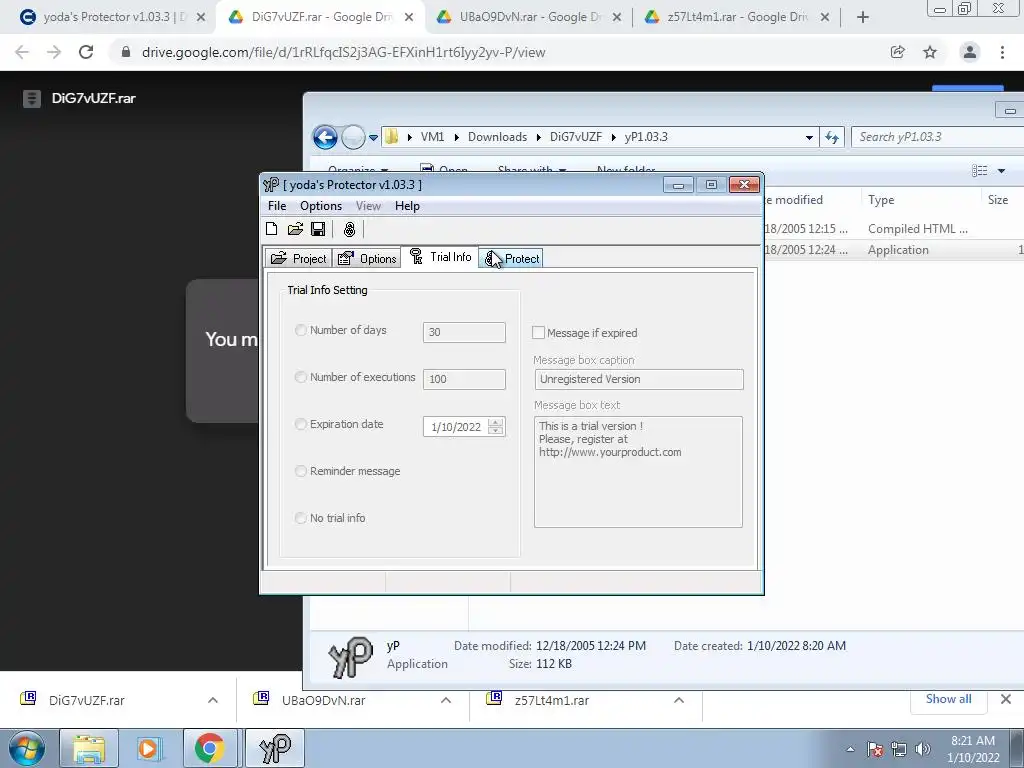
Task: Click the Explorer Back navigation button
Action: tap(325, 137)
